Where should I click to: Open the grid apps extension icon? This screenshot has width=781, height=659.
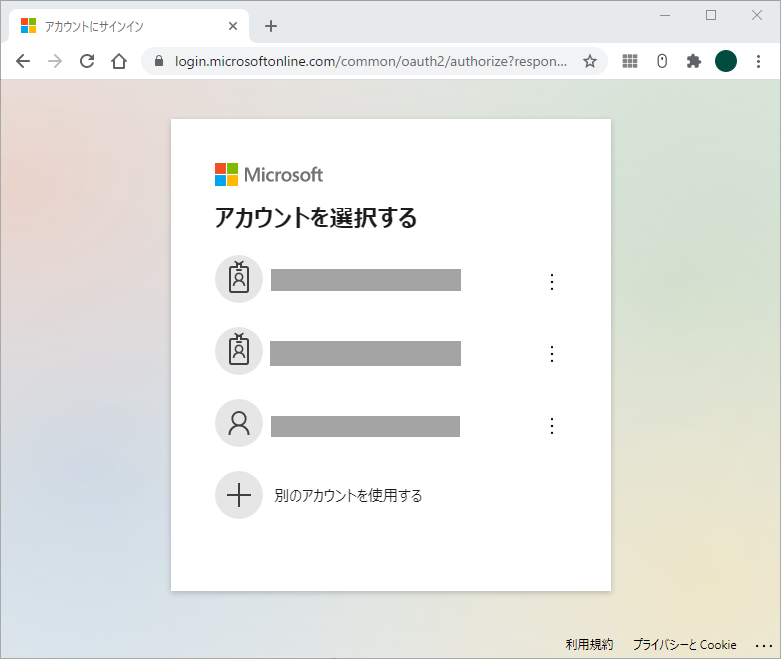[630, 61]
